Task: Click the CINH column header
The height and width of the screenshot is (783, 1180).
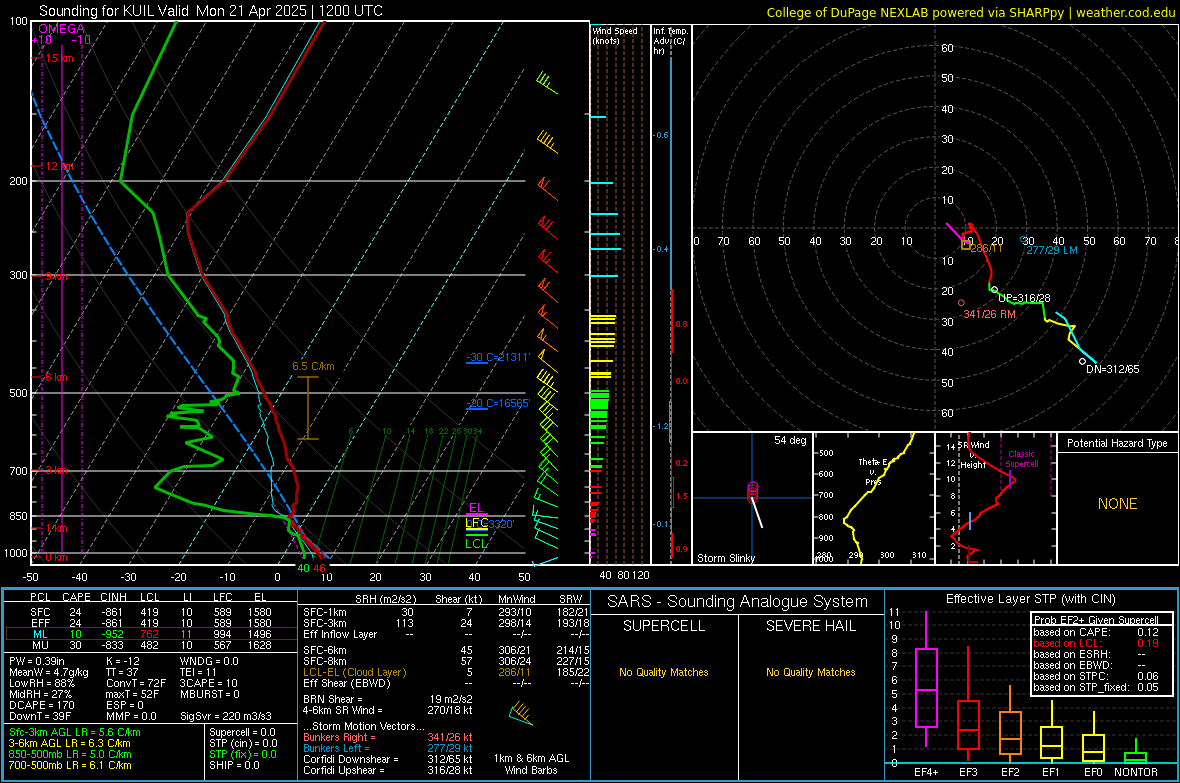Action: pos(113,597)
